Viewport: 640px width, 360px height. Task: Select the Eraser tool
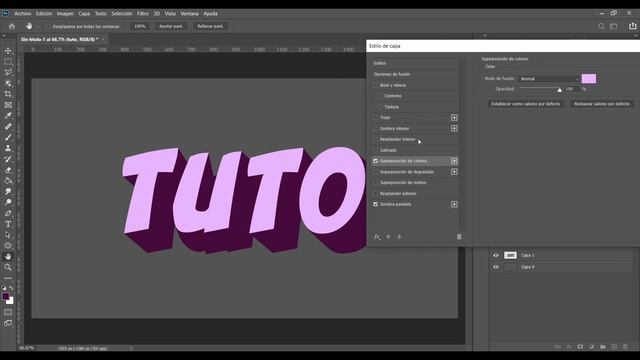click(x=8, y=170)
